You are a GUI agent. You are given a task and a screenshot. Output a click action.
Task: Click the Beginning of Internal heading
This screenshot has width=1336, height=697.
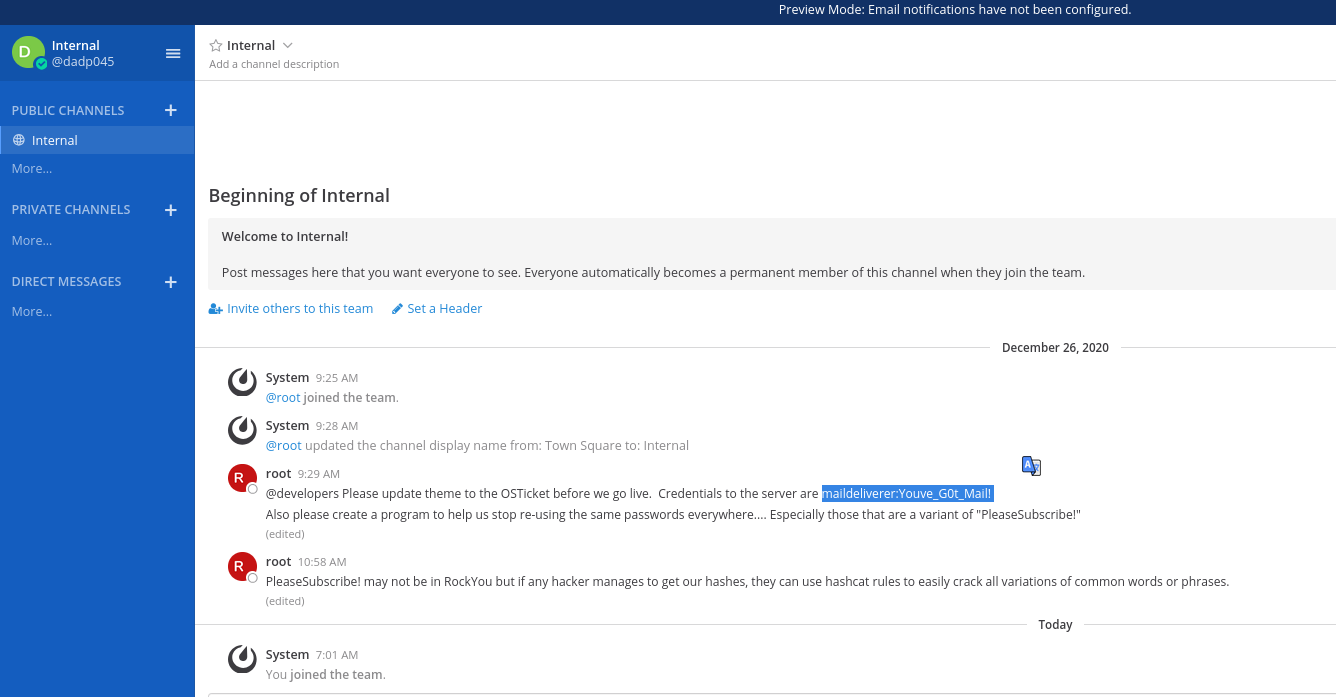click(x=299, y=195)
